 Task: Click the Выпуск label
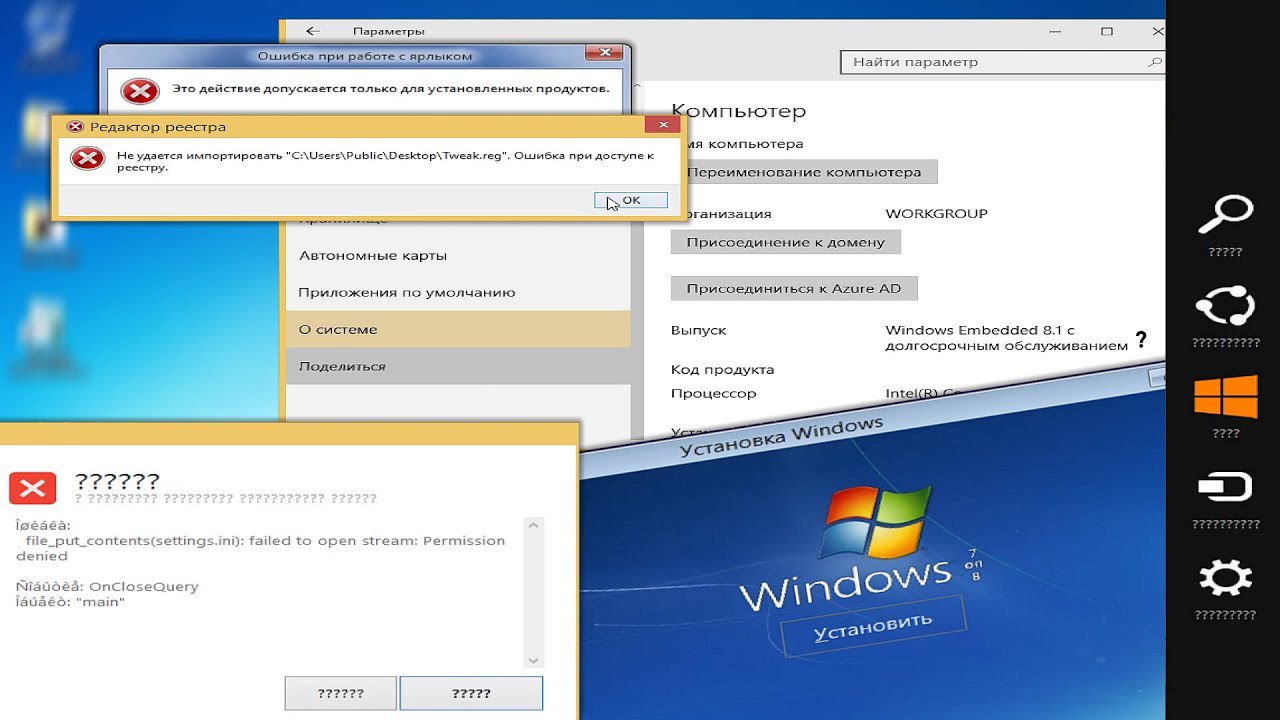click(x=698, y=330)
